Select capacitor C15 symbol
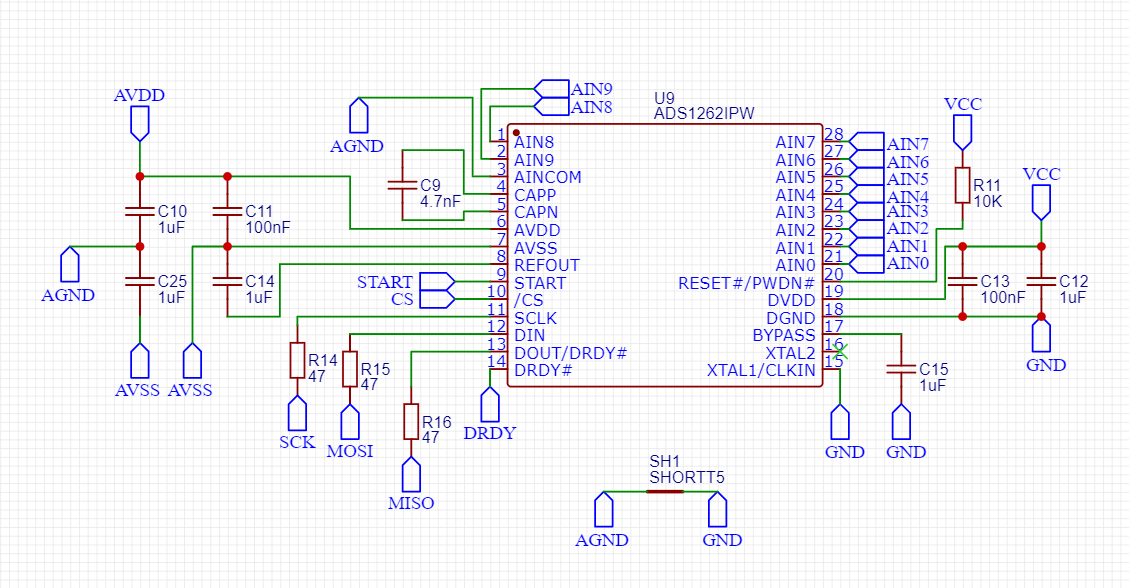 point(901,369)
